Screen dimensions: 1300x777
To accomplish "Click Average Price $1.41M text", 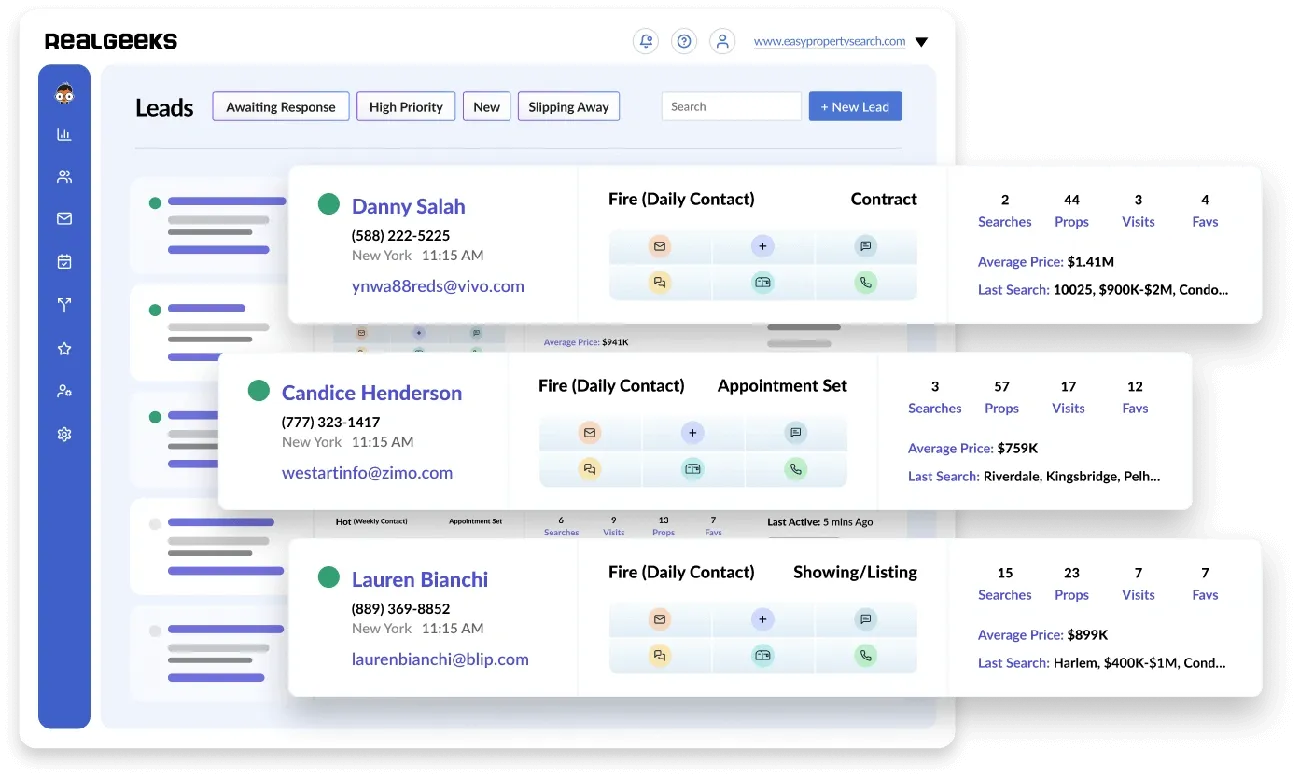I will tap(1046, 262).
